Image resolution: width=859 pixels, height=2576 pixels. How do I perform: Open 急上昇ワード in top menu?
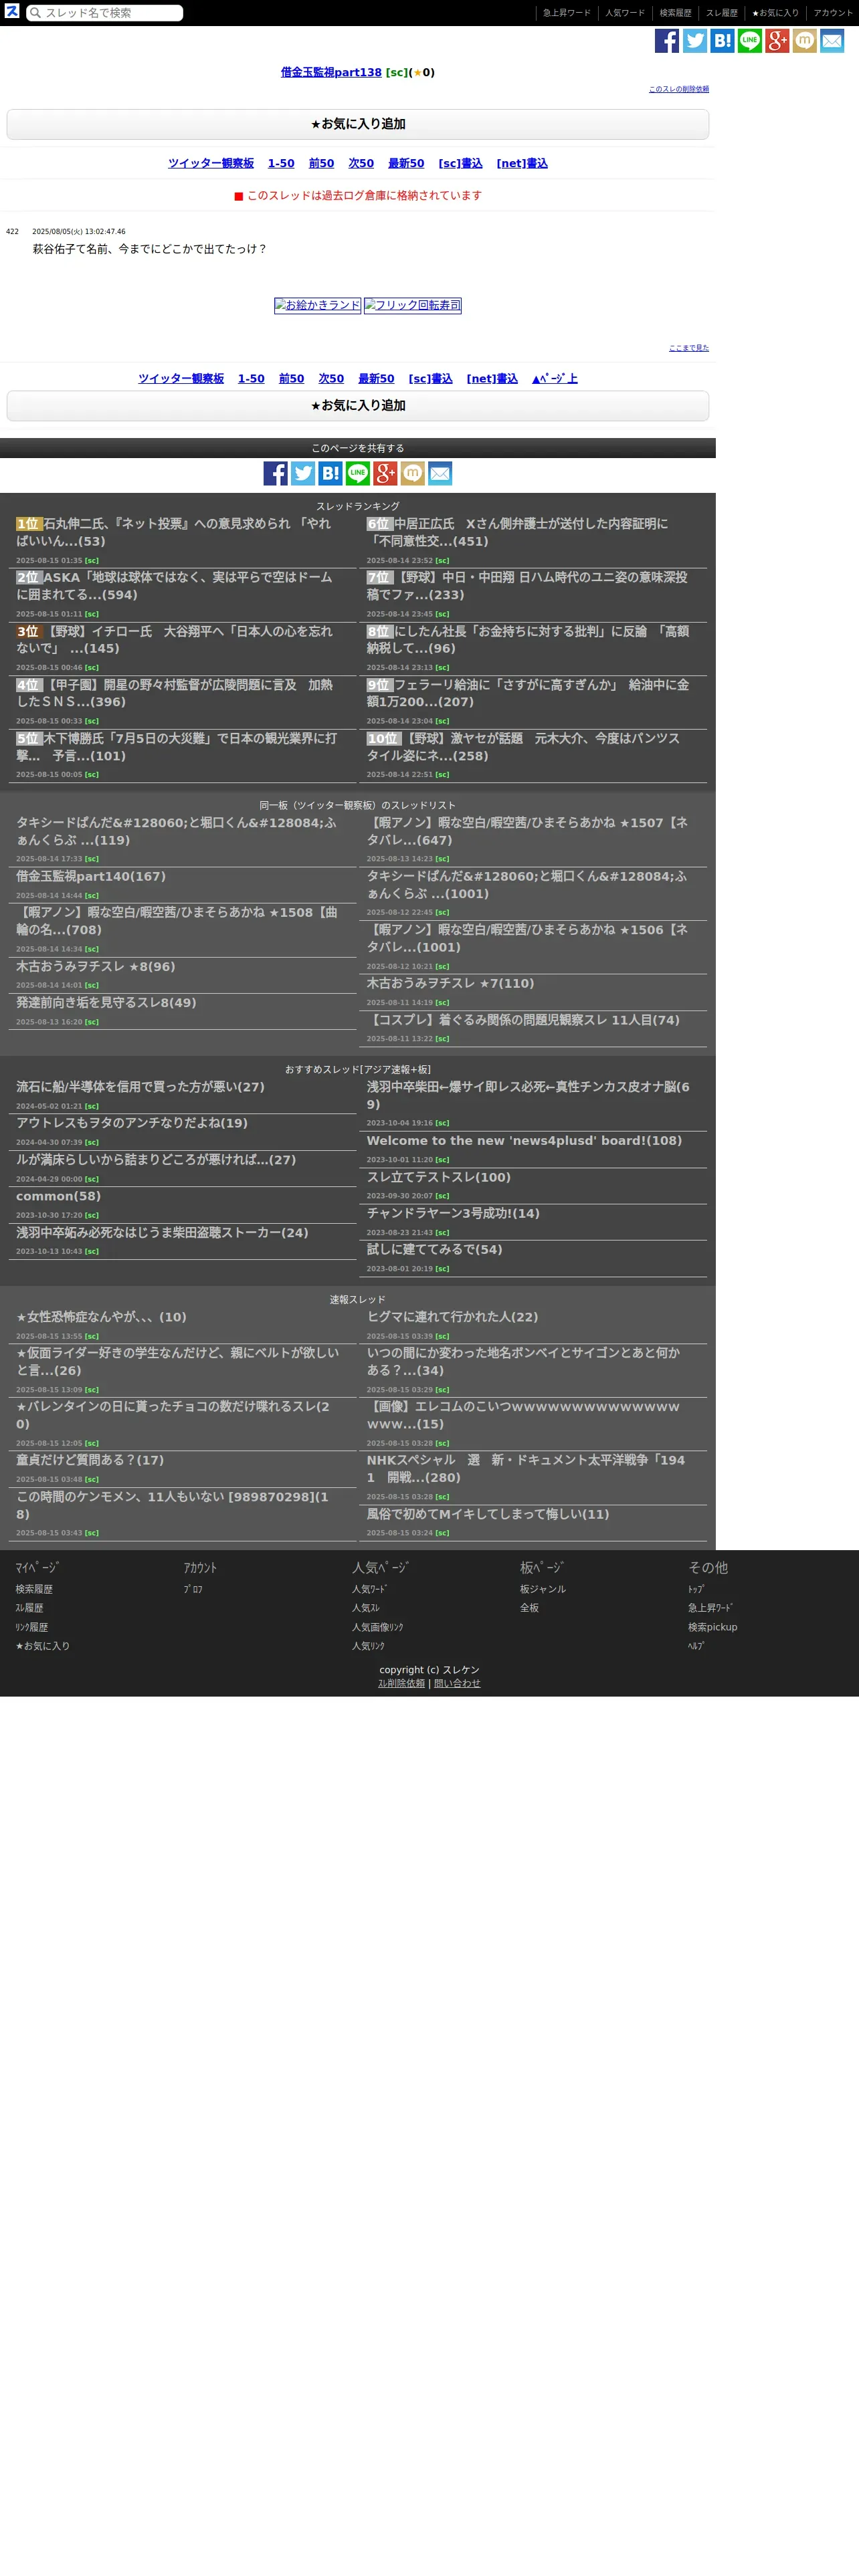tap(567, 13)
